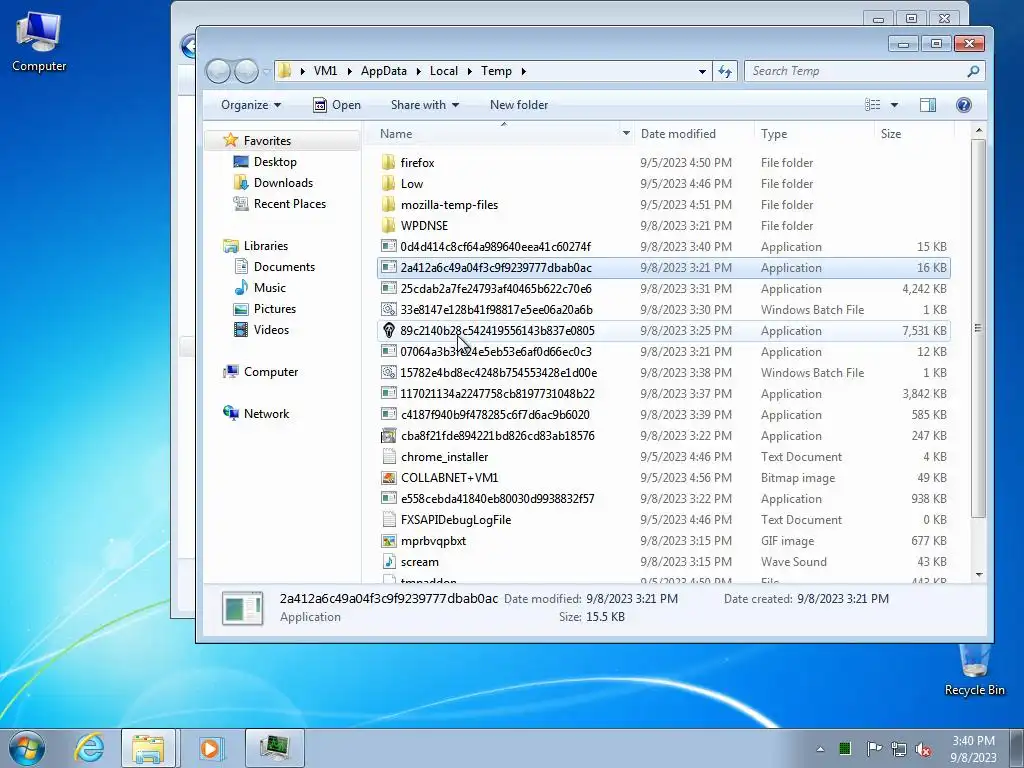
Task: Open the Organize dropdown menu
Action: click(251, 104)
